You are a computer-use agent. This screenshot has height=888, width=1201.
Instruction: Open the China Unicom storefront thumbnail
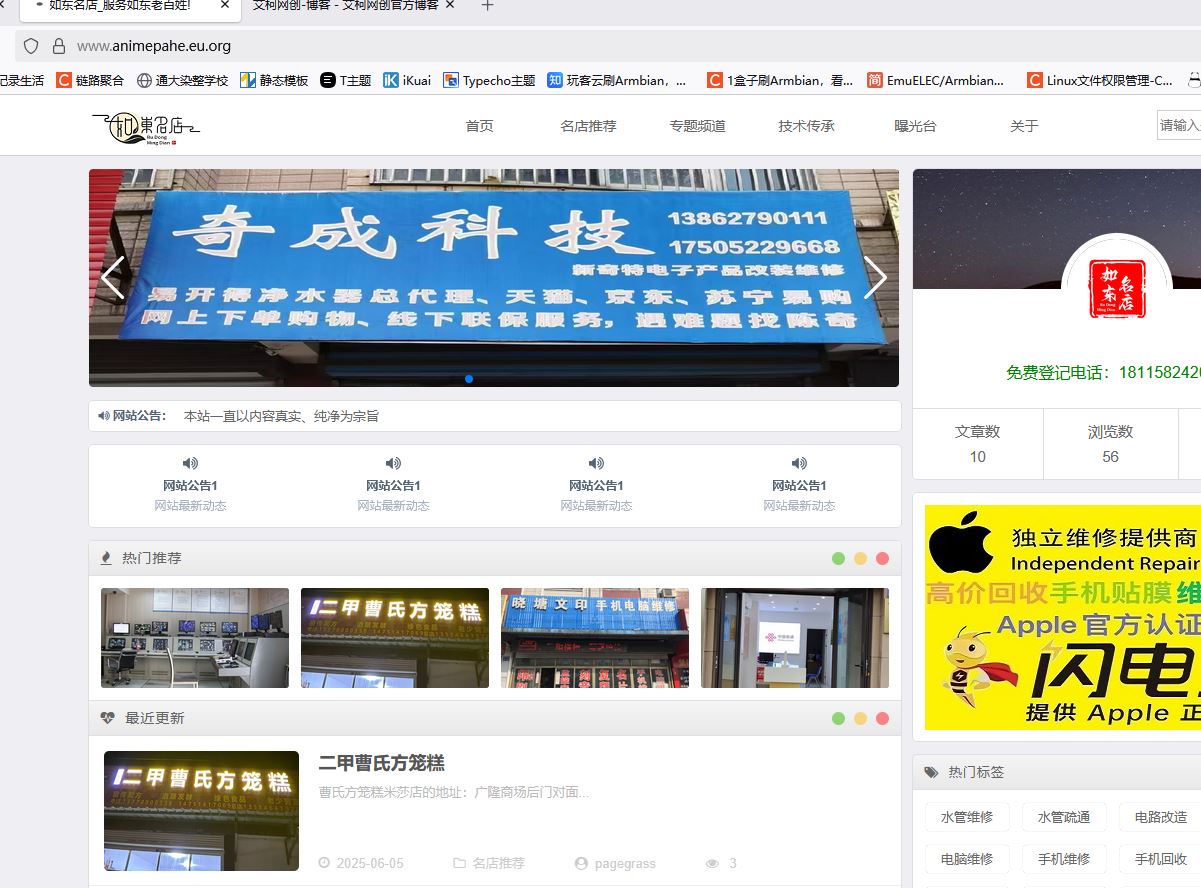795,638
